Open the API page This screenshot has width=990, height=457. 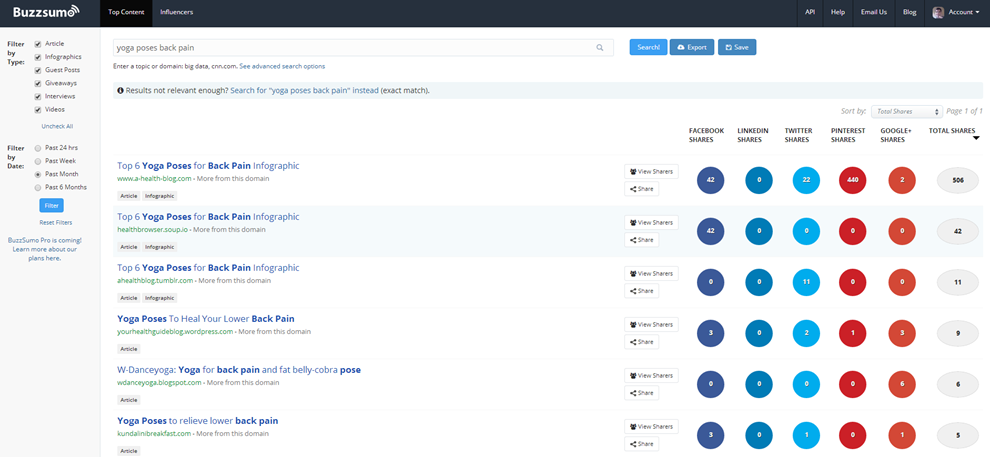point(810,12)
